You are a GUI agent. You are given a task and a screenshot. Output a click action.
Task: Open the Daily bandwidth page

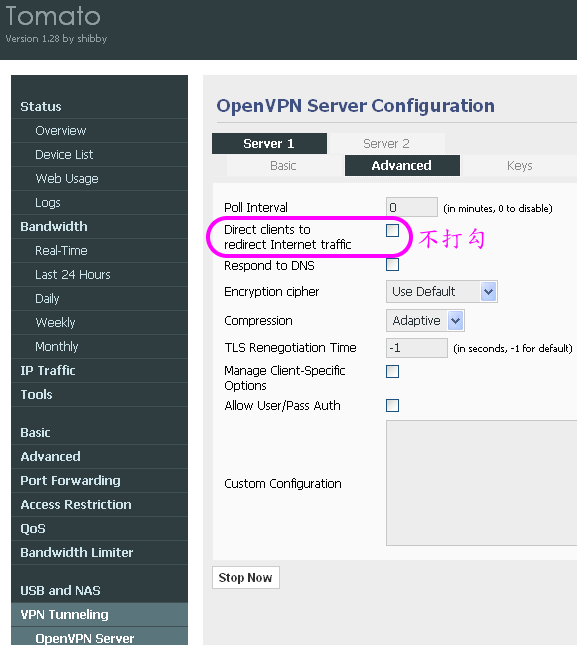click(x=100, y=299)
